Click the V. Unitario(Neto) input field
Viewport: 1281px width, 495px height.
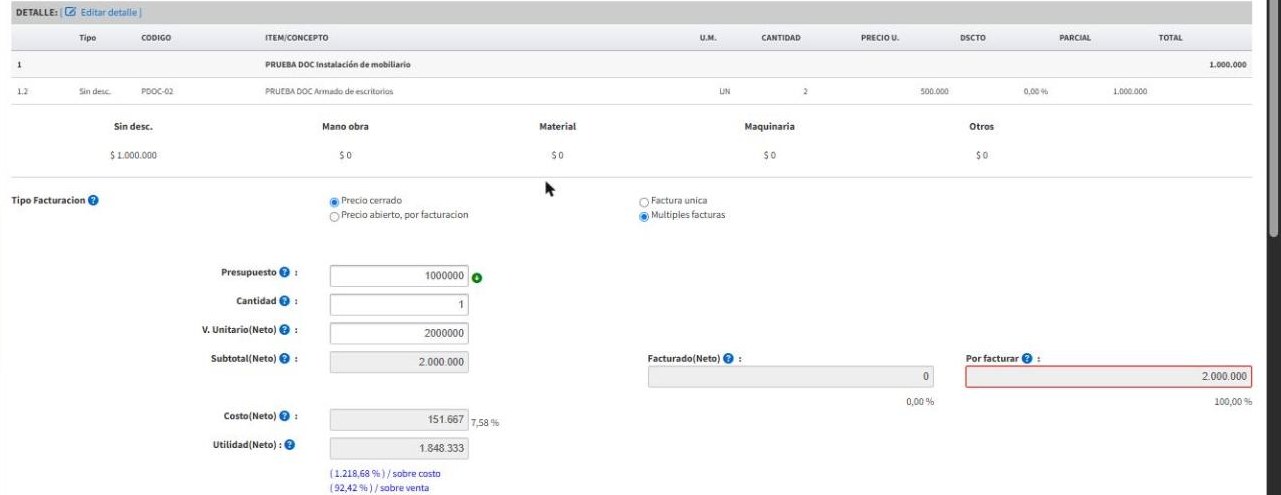point(399,334)
